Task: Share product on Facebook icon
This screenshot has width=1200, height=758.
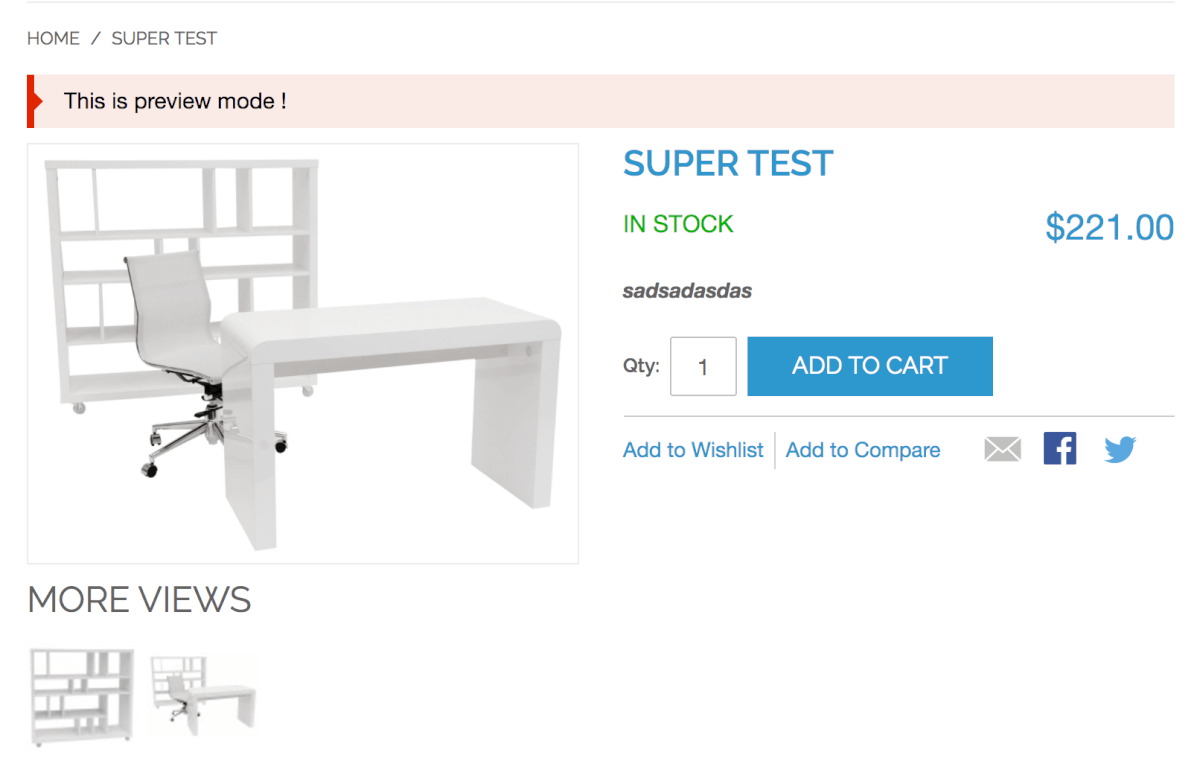Action: (x=1059, y=448)
